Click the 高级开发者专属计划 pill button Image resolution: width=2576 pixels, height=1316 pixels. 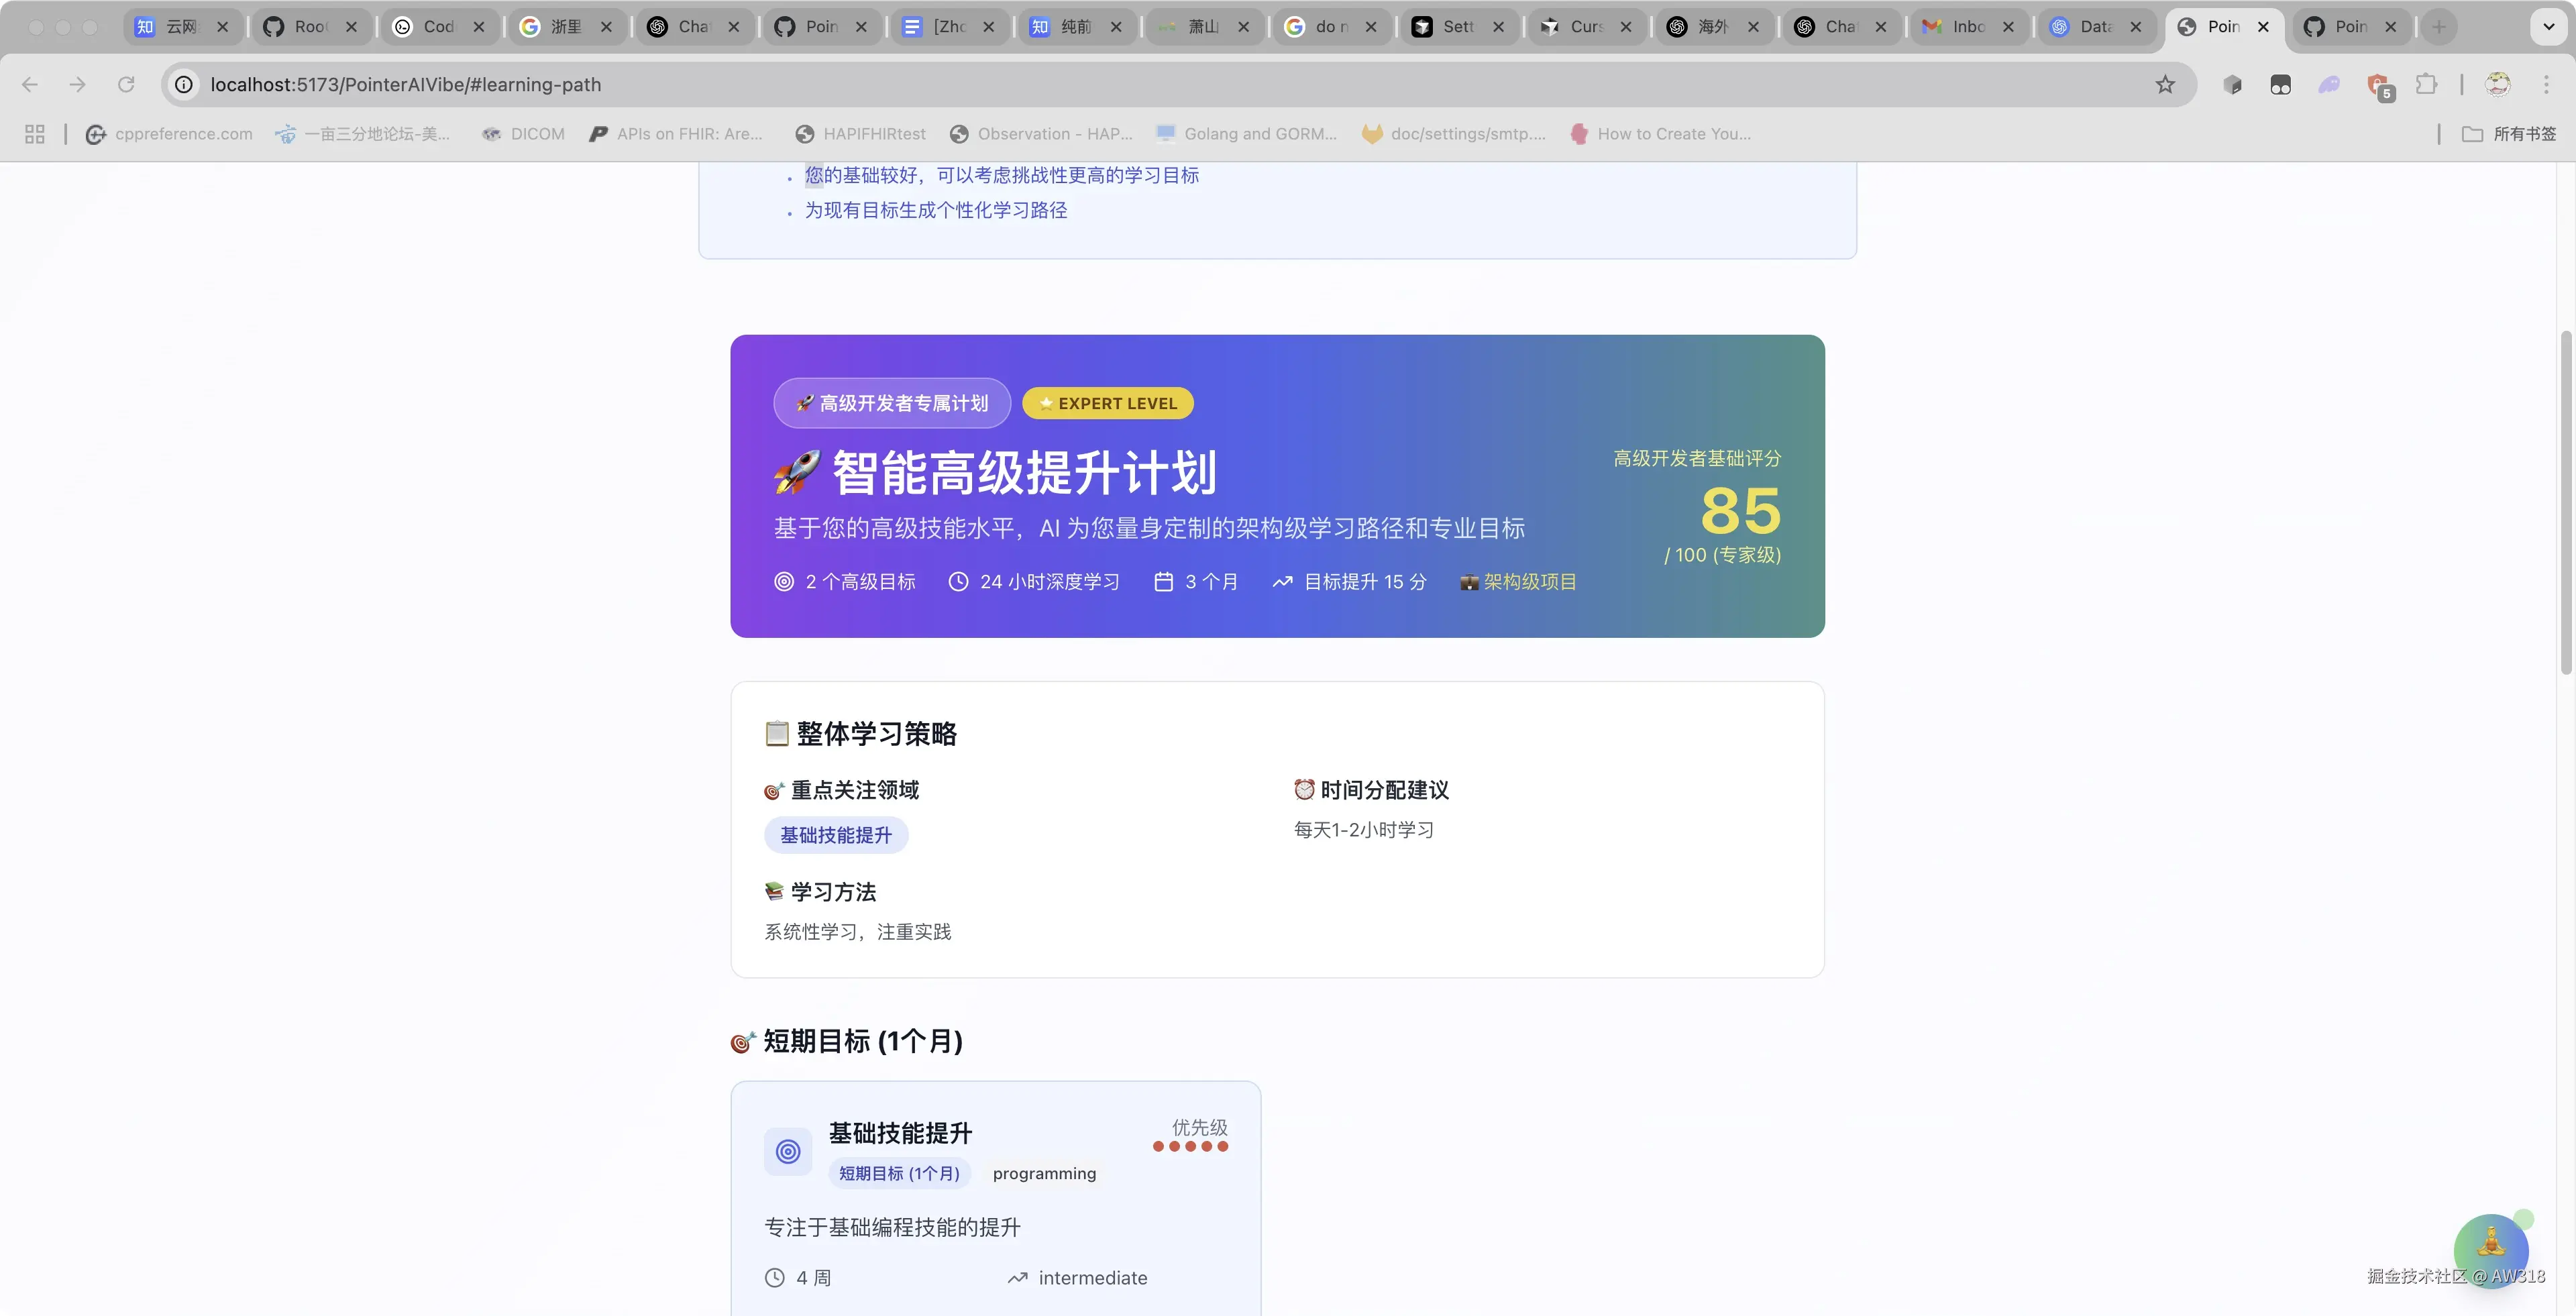(x=891, y=403)
